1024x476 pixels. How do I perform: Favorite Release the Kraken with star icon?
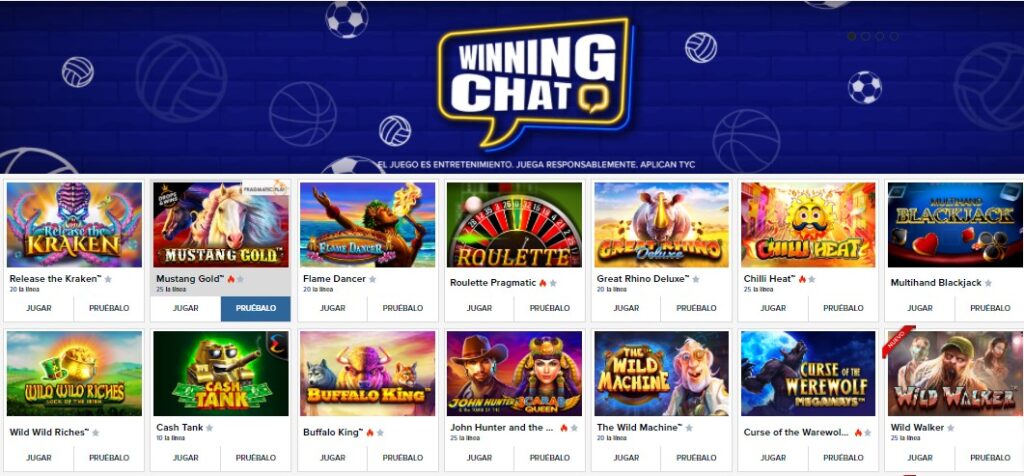(108, 279)
